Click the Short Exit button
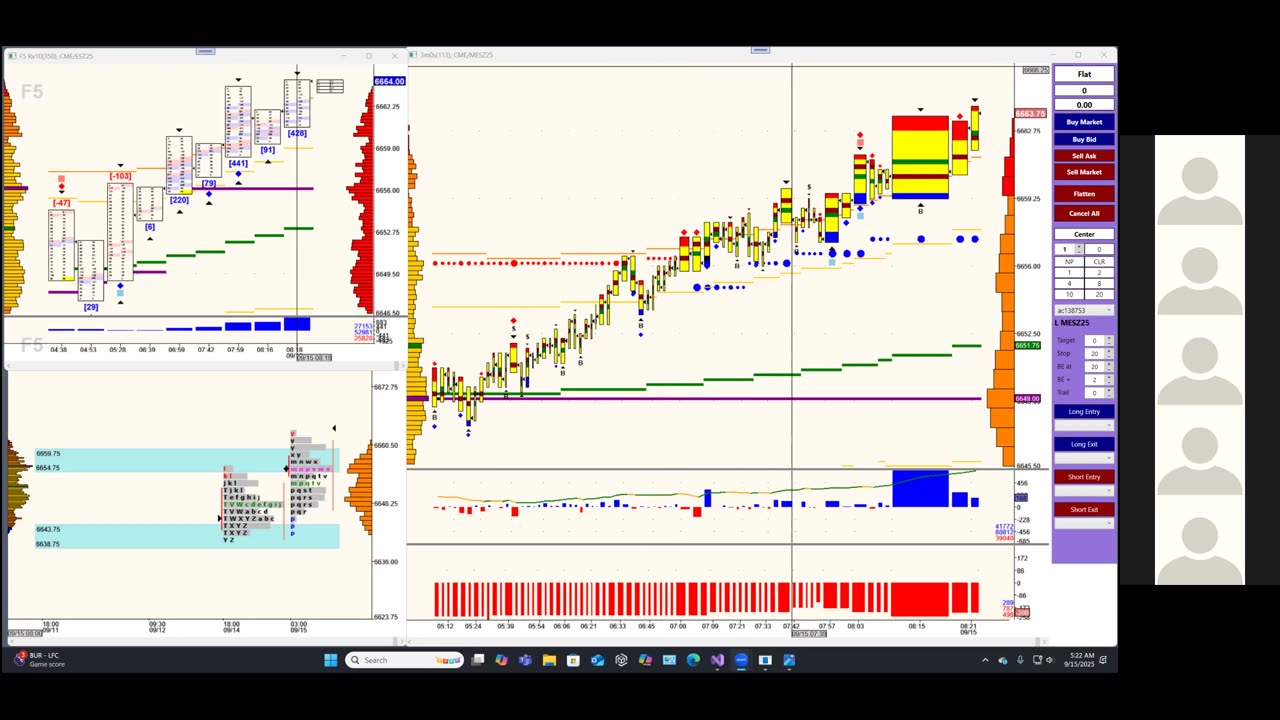 pyautogui.click(x=1084, y=509)
